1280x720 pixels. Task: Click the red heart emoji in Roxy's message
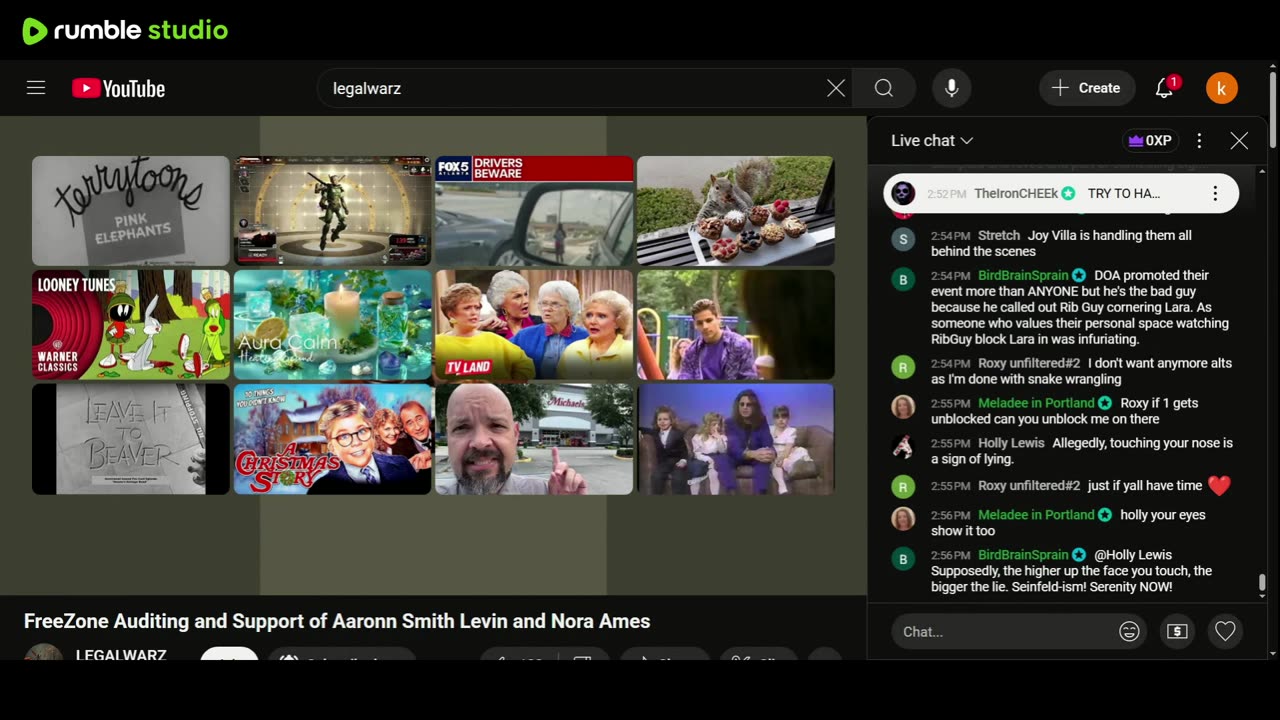point(1219,486)
